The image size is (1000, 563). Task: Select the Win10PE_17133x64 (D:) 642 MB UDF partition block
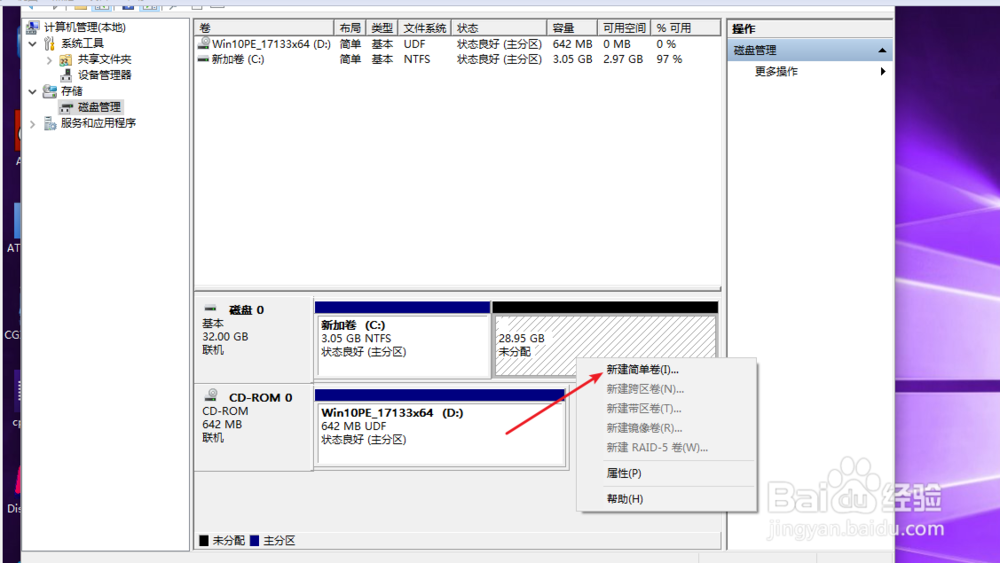[x=440, y=427]
